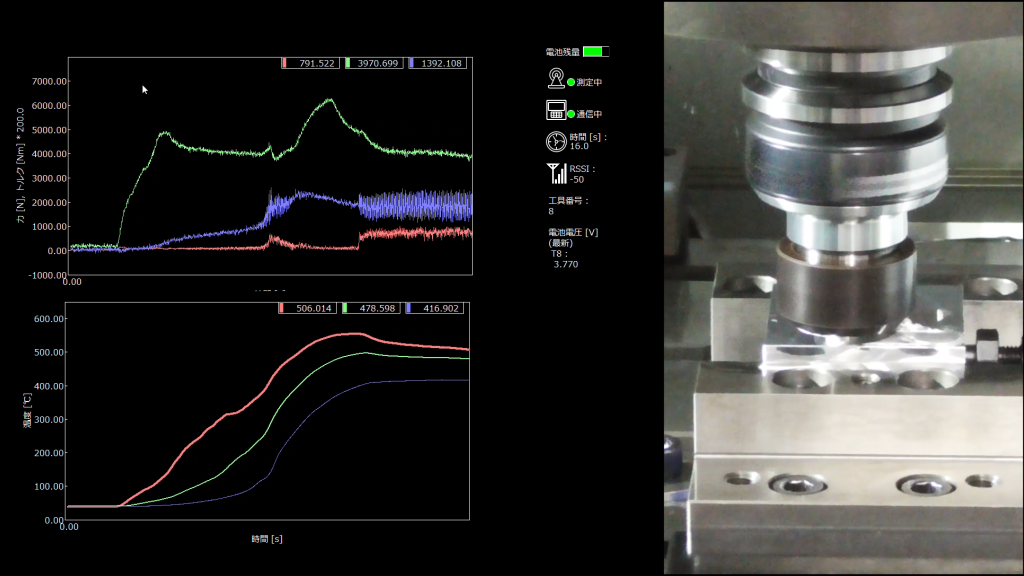Screen dimensions: 1024x576
Task: Click the 7000.00 tick on force chart axis
Action: pyautogui.click(x=48, y=81)
